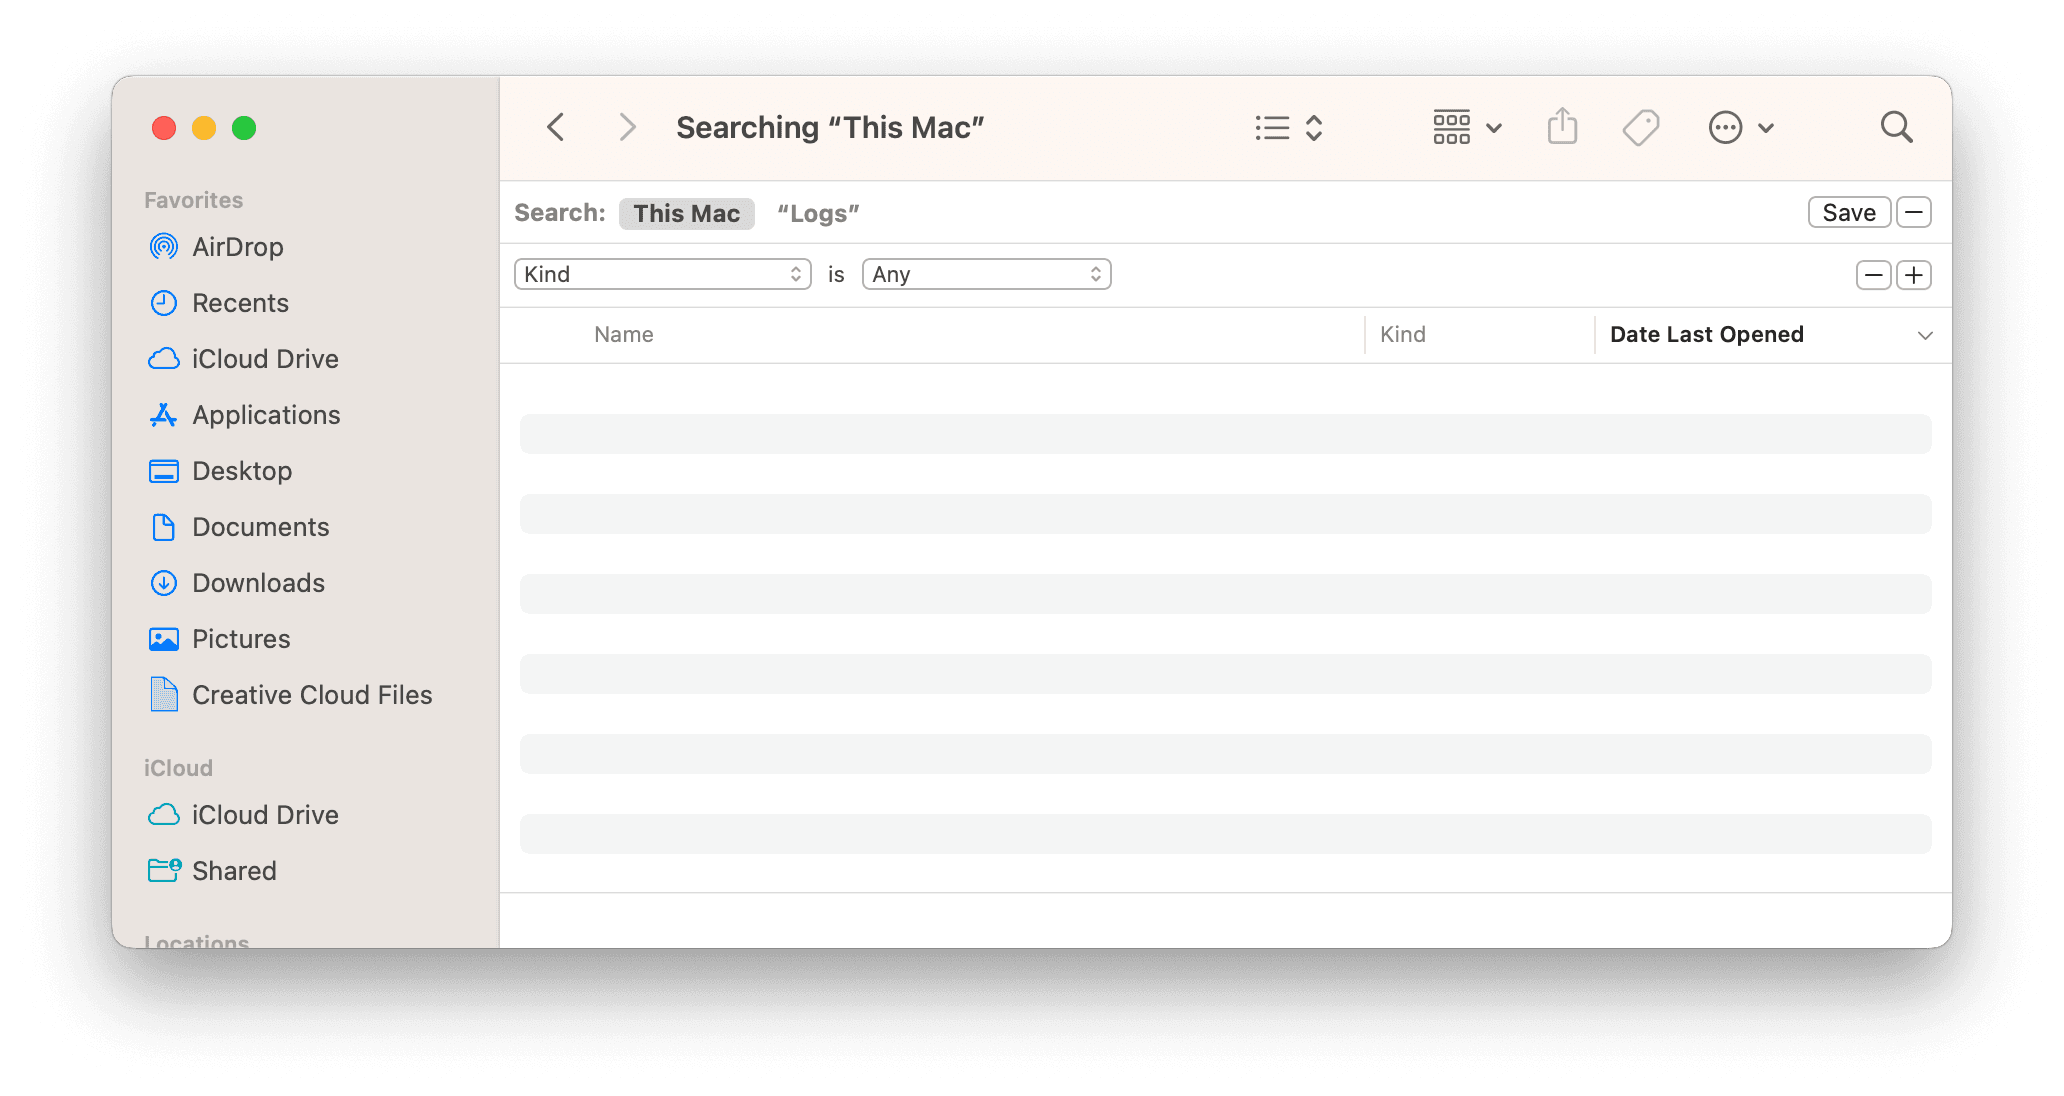Select the Pictures sidebar entry

(241, 638)
